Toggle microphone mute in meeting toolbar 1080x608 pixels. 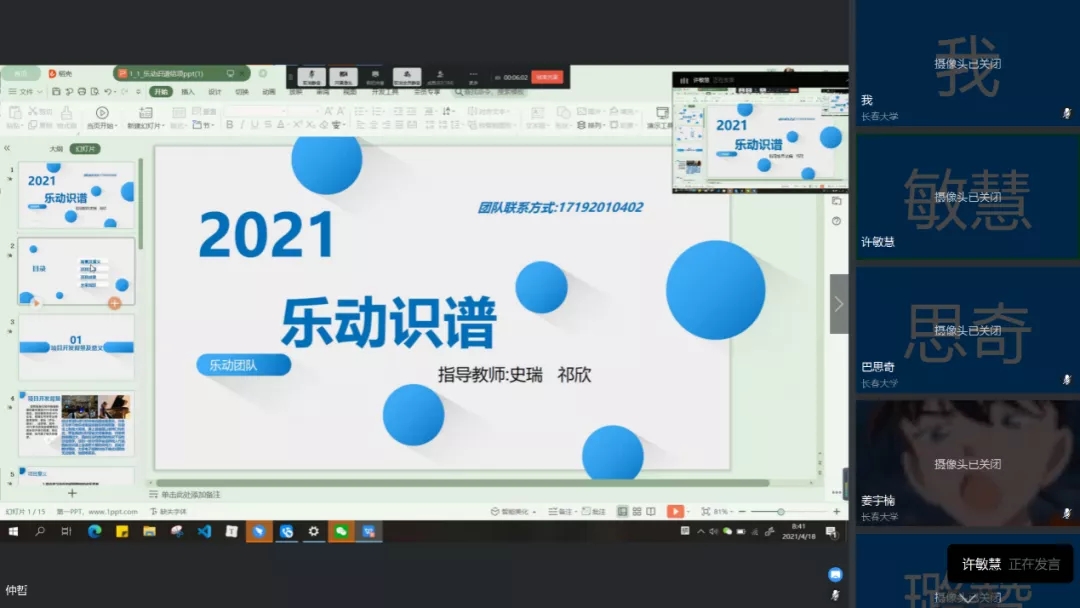coord(311,76)
